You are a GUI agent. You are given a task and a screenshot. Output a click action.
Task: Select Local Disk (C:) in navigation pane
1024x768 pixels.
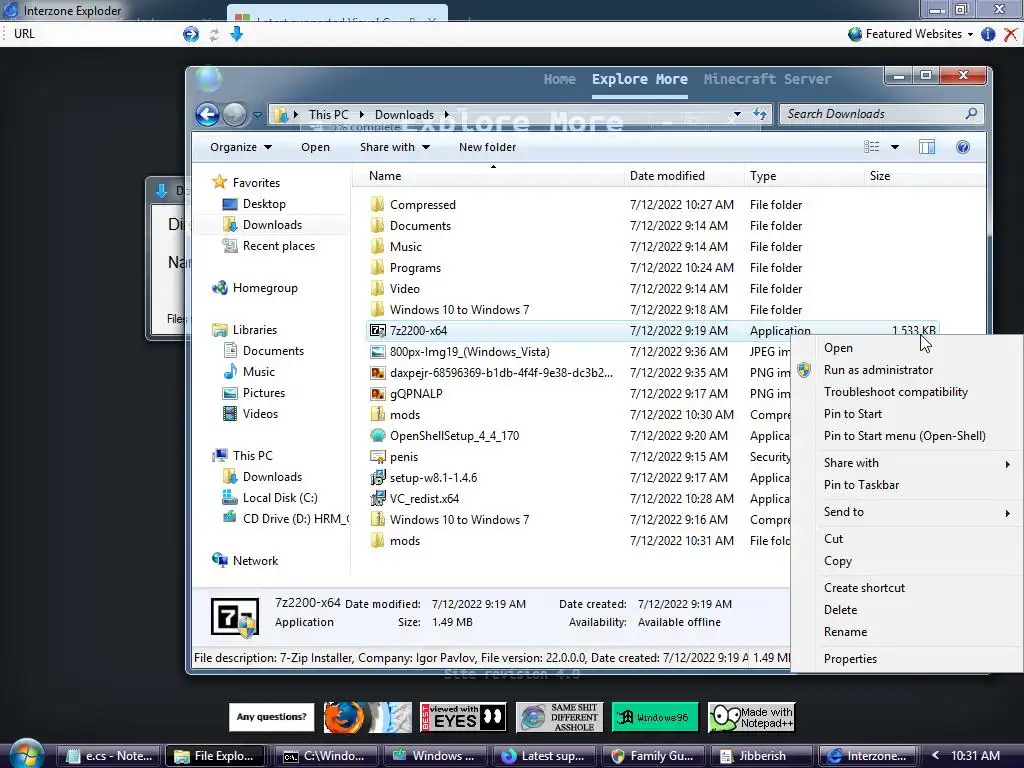[270, 498]
